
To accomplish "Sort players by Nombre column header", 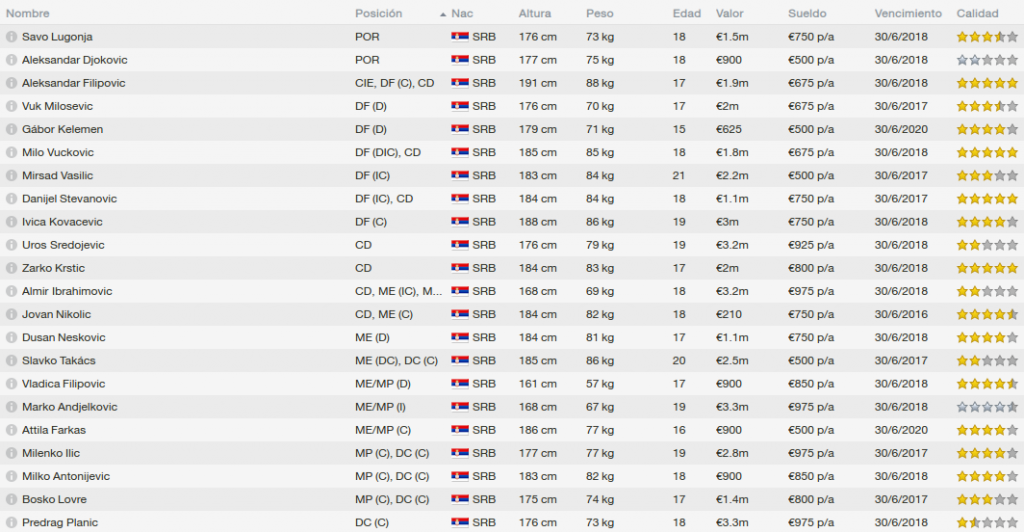I will point(27,14).
